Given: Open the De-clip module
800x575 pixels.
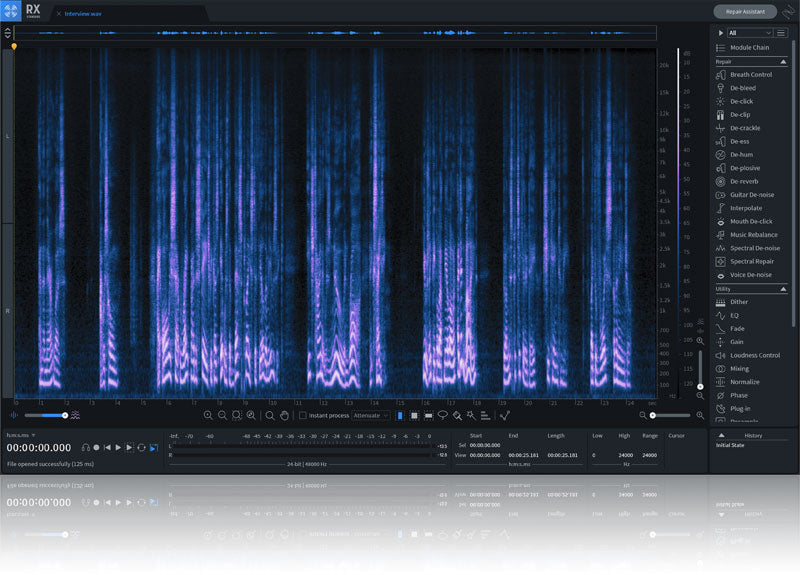Looking at the screenshot, I should tap(733, 115).
